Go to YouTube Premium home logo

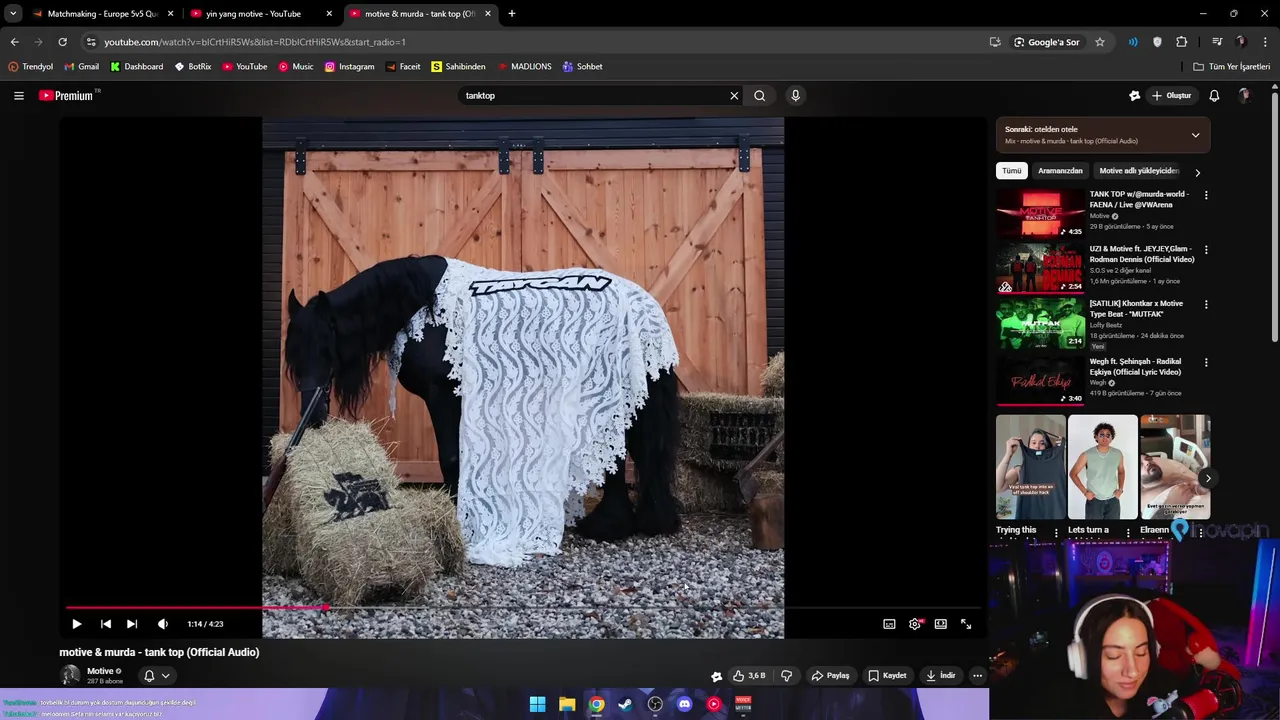pos(68,96)
